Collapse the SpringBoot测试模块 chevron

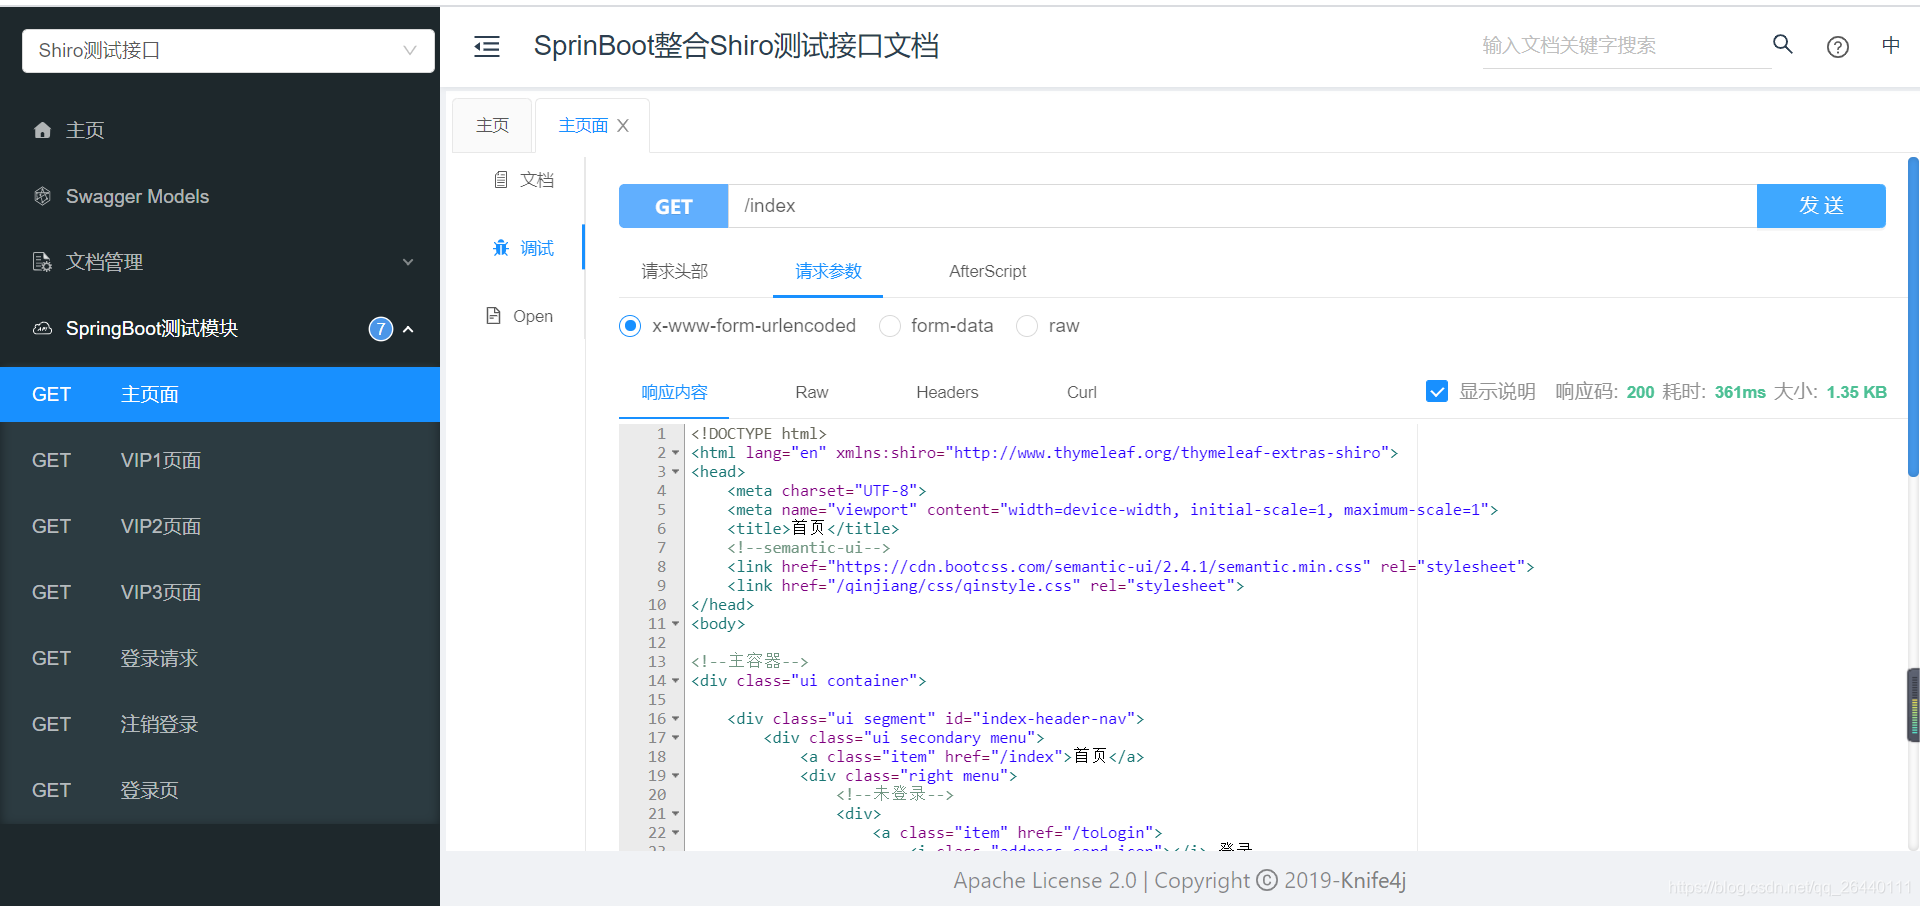point(408,329)
